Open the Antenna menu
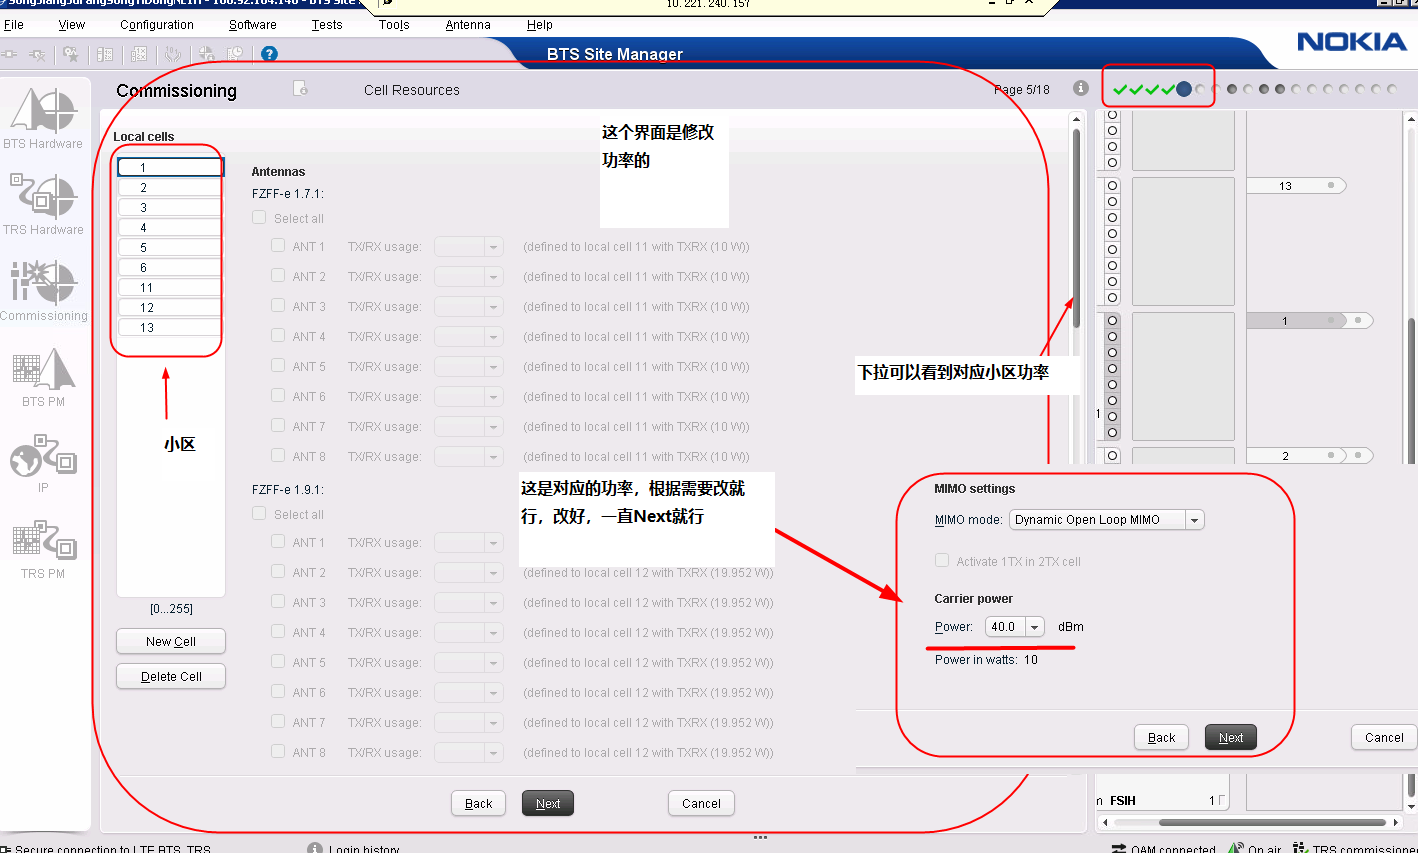 [468, 25]
